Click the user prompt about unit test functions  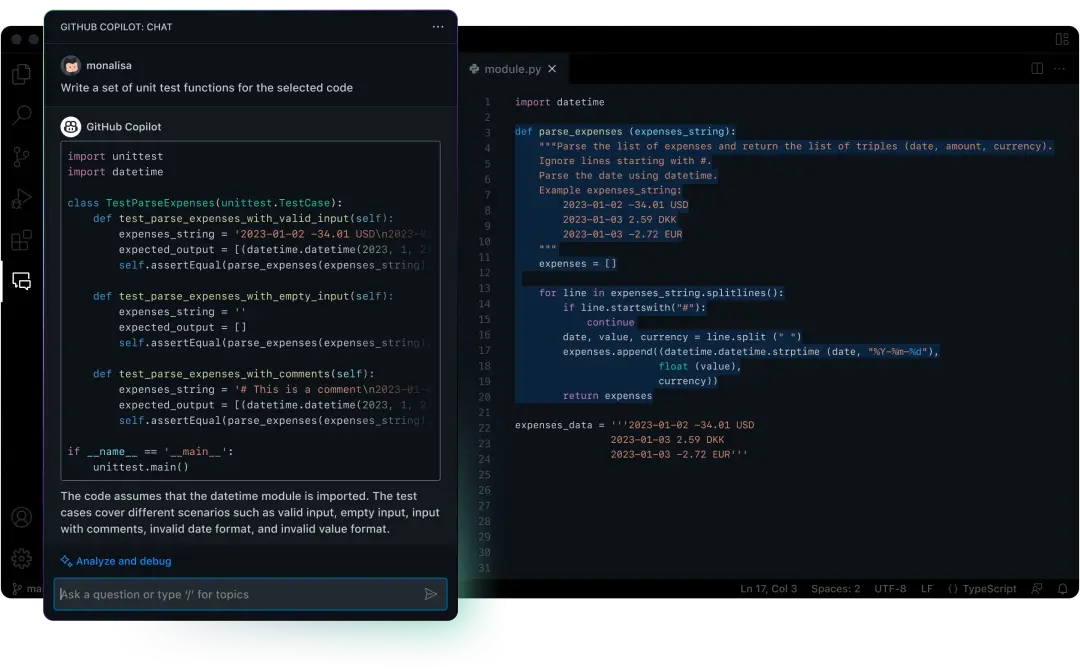[207, 87]
